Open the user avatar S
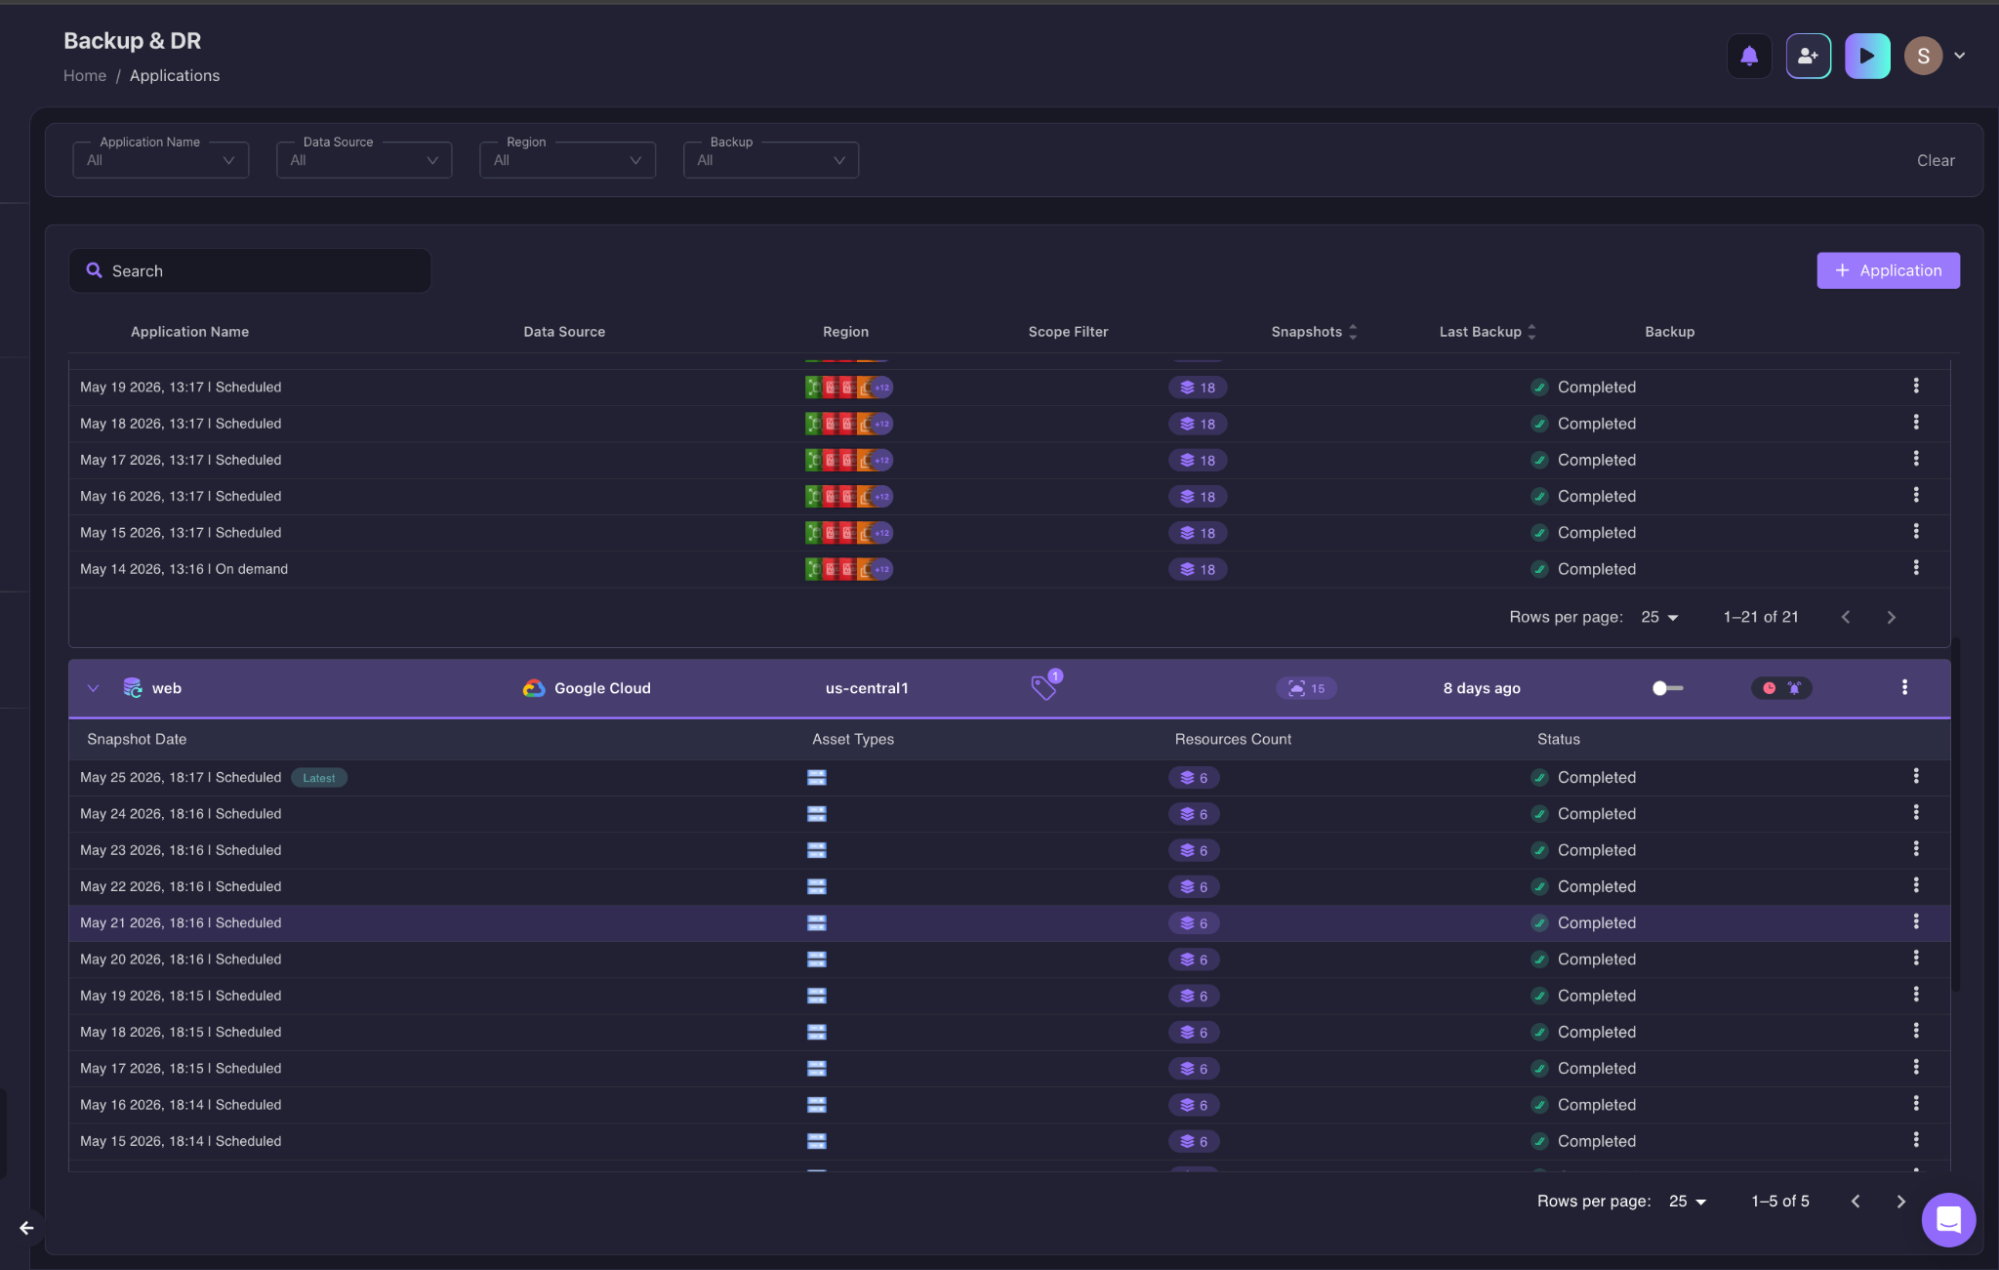 click(x=1922, y=56)
